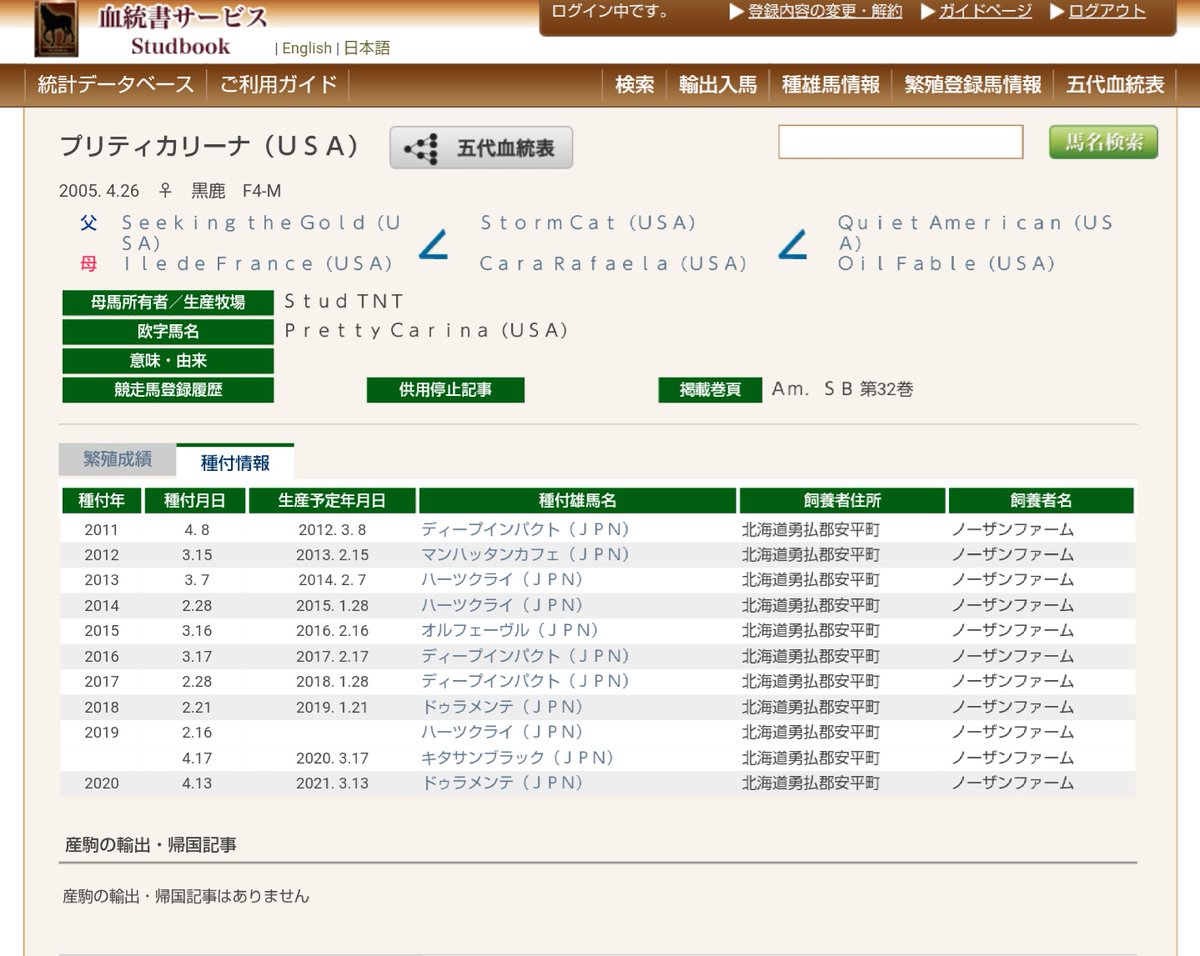This screenshot has width=1200, height=956.
Task: Click the 母馬所有者／生産牧場 label
Action: (x=168, y=303)
